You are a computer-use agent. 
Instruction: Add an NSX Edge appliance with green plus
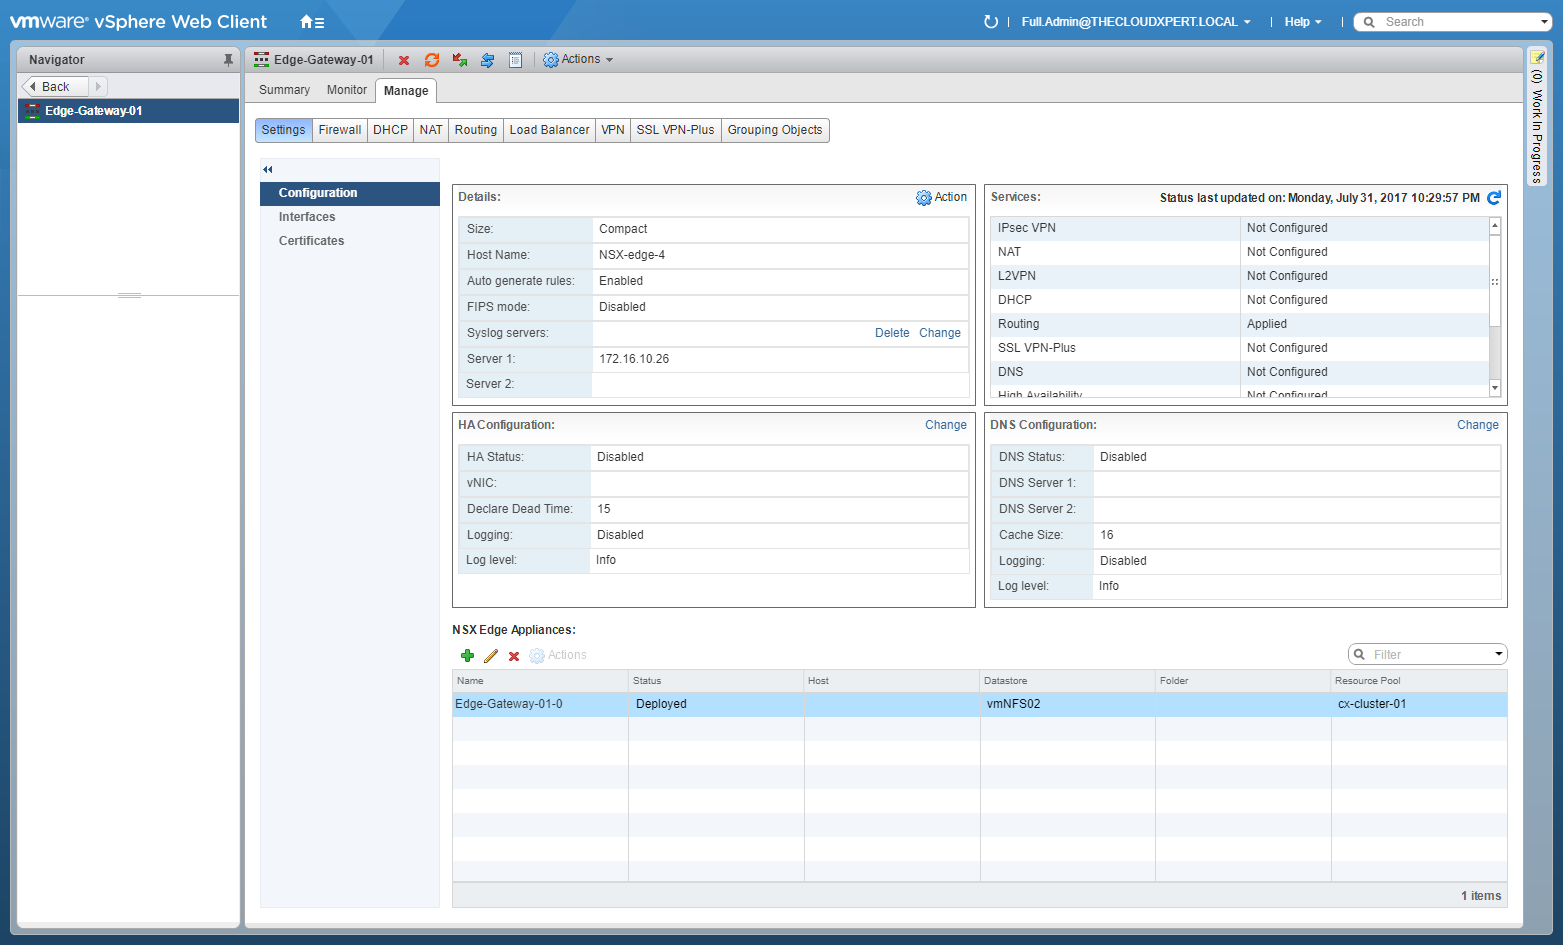467,656
